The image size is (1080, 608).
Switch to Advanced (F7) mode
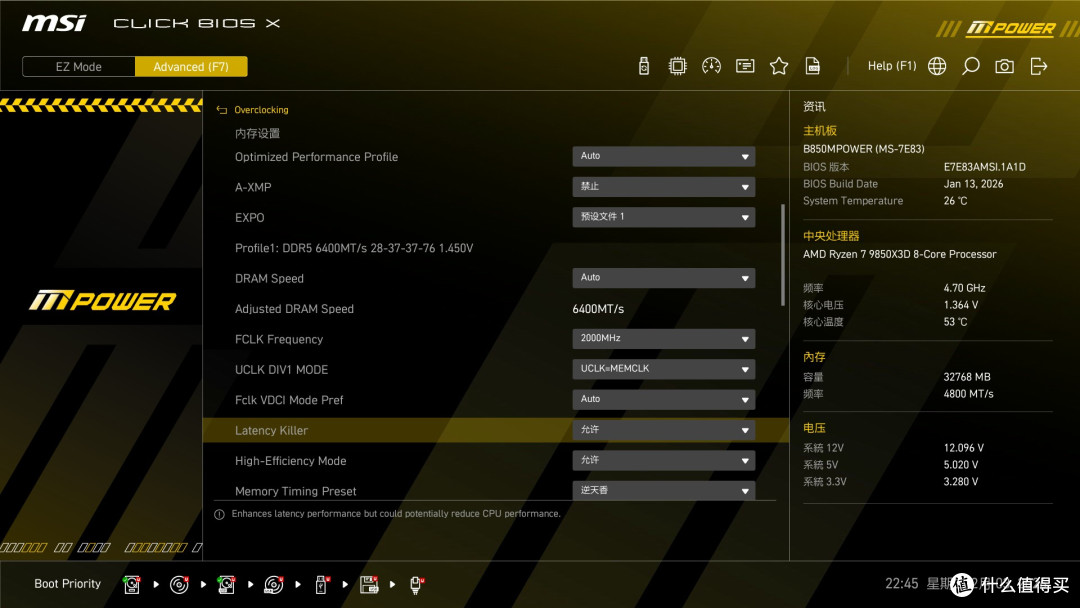click(191, 67)
